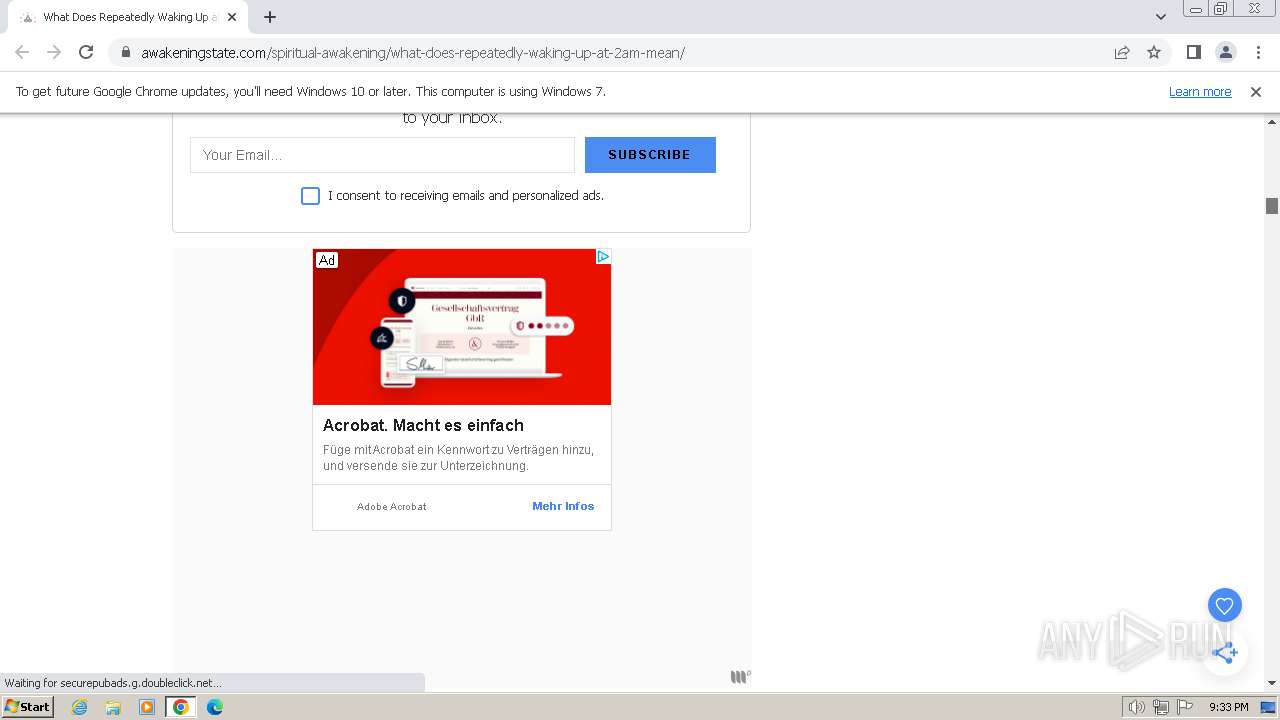Open a new tab
1280x720 pixels.
coord(270,17)
